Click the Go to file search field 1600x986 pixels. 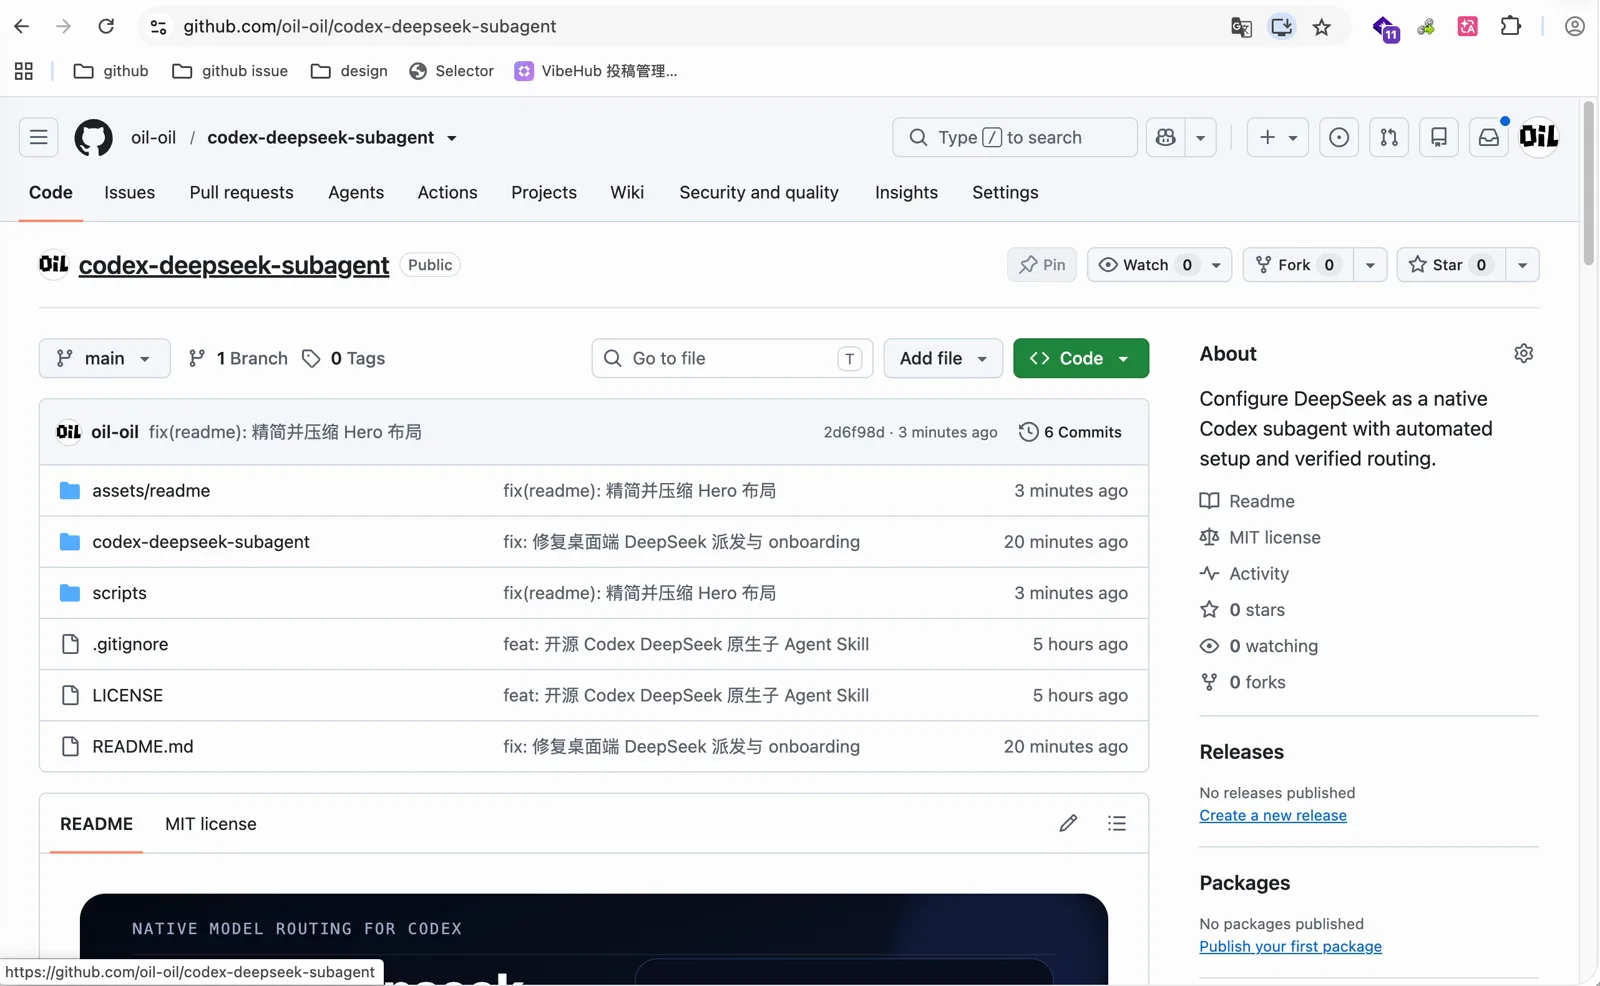(732, 358)
